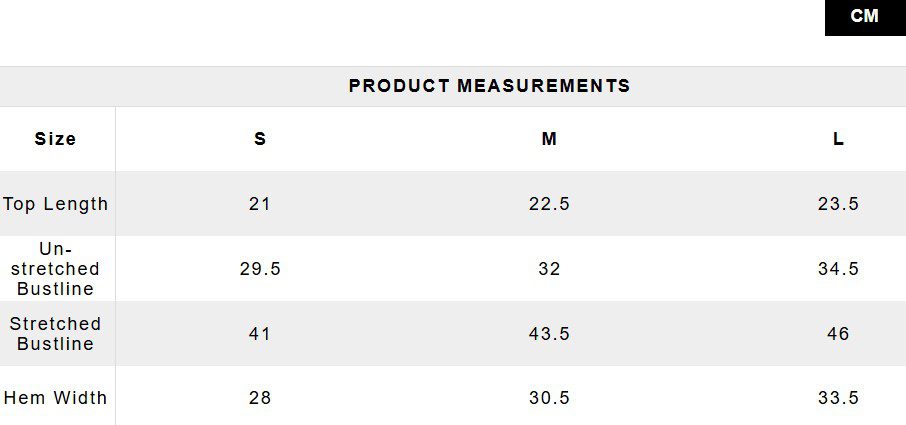The height and width of the screenshot is (425, 906).
Task: Click Top Length value 23.5 for L
Action: pos(838,204)
